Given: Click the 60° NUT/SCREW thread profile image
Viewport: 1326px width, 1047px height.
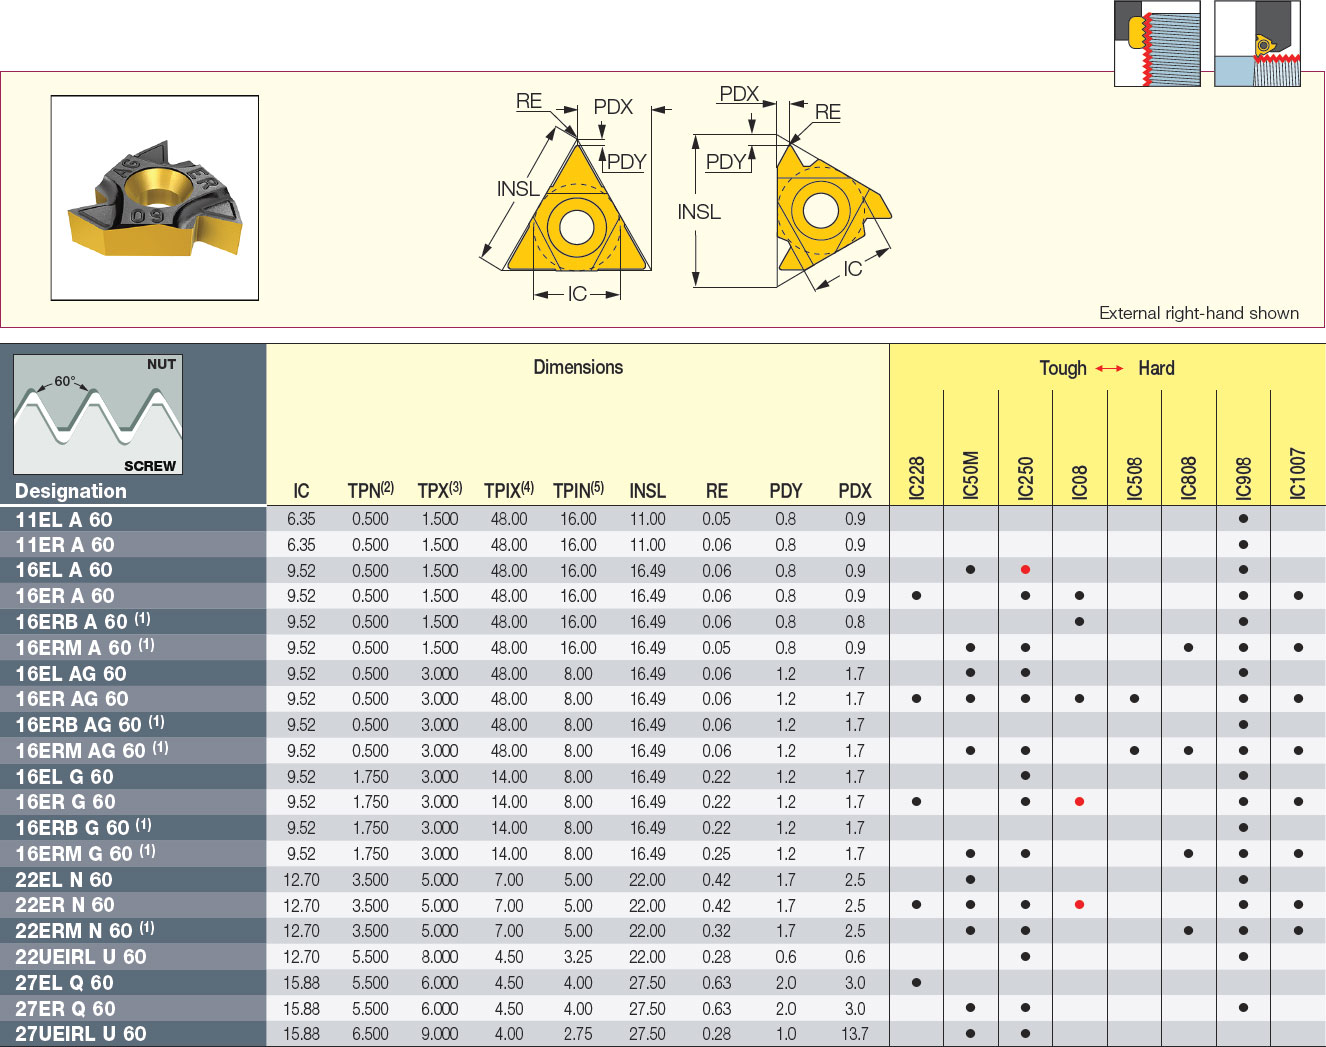Looking at the screenshot, I should coord(98,415).
